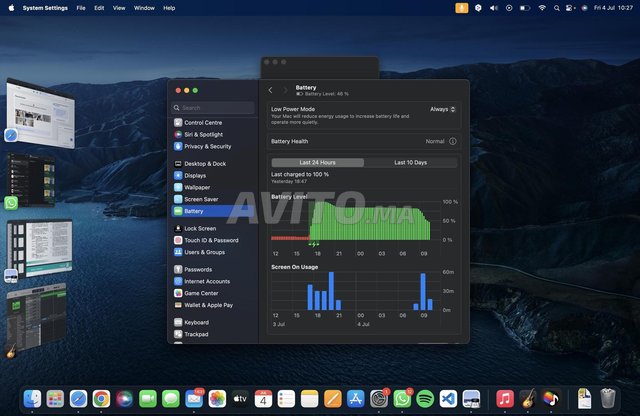Image resolution: width=640 pixels, height=416 pixels.
Task: Click the back navigation arrow
Action: (x=270, y=90)
